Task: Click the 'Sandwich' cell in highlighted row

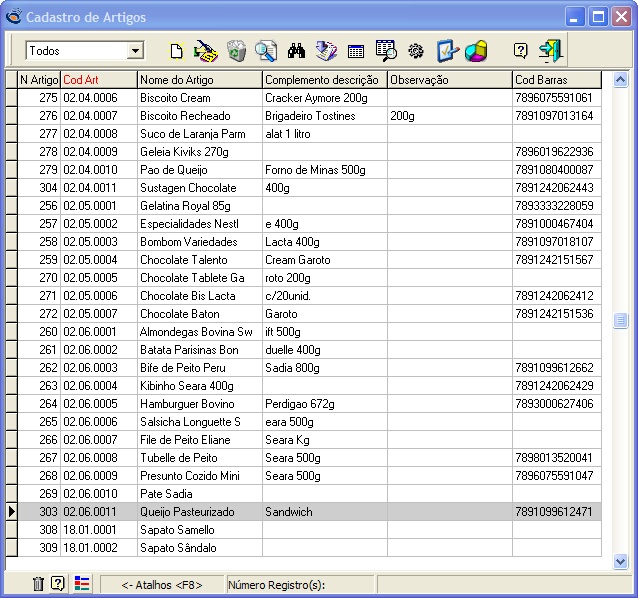Action: [325, 512]
